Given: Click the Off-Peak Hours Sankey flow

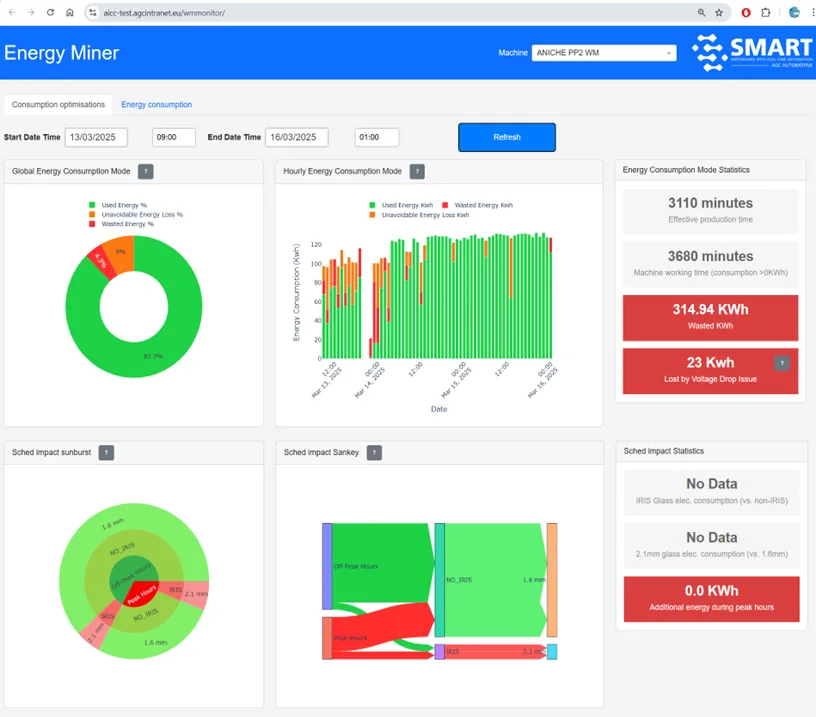Looking at the screenshot, I should (x=380, y=565).
